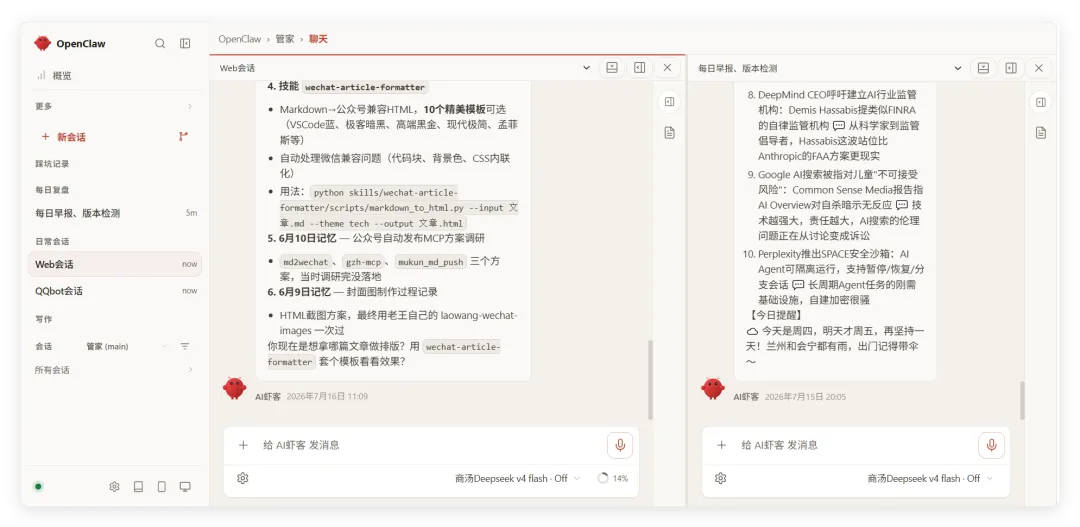Image resolution: width=1080 pixels, height=527 pixels.
Task: Expand 所有会话 all conversations
Action: click(114, 370)
